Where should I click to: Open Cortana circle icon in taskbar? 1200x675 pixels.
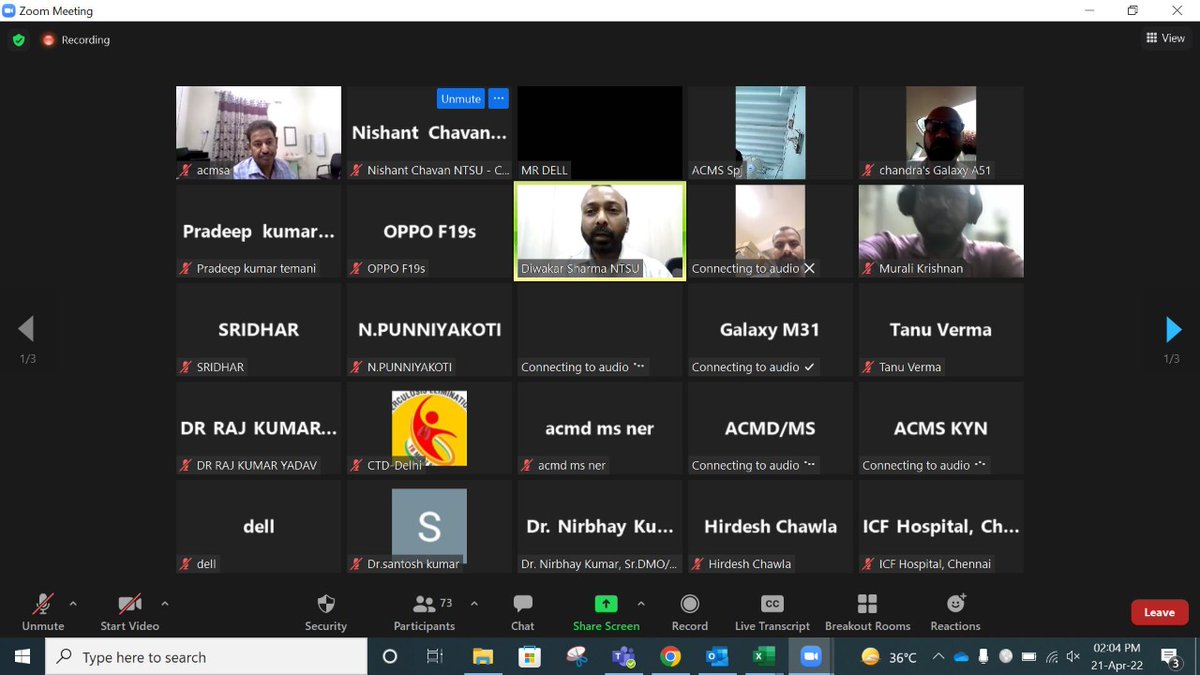pos(390,657)
